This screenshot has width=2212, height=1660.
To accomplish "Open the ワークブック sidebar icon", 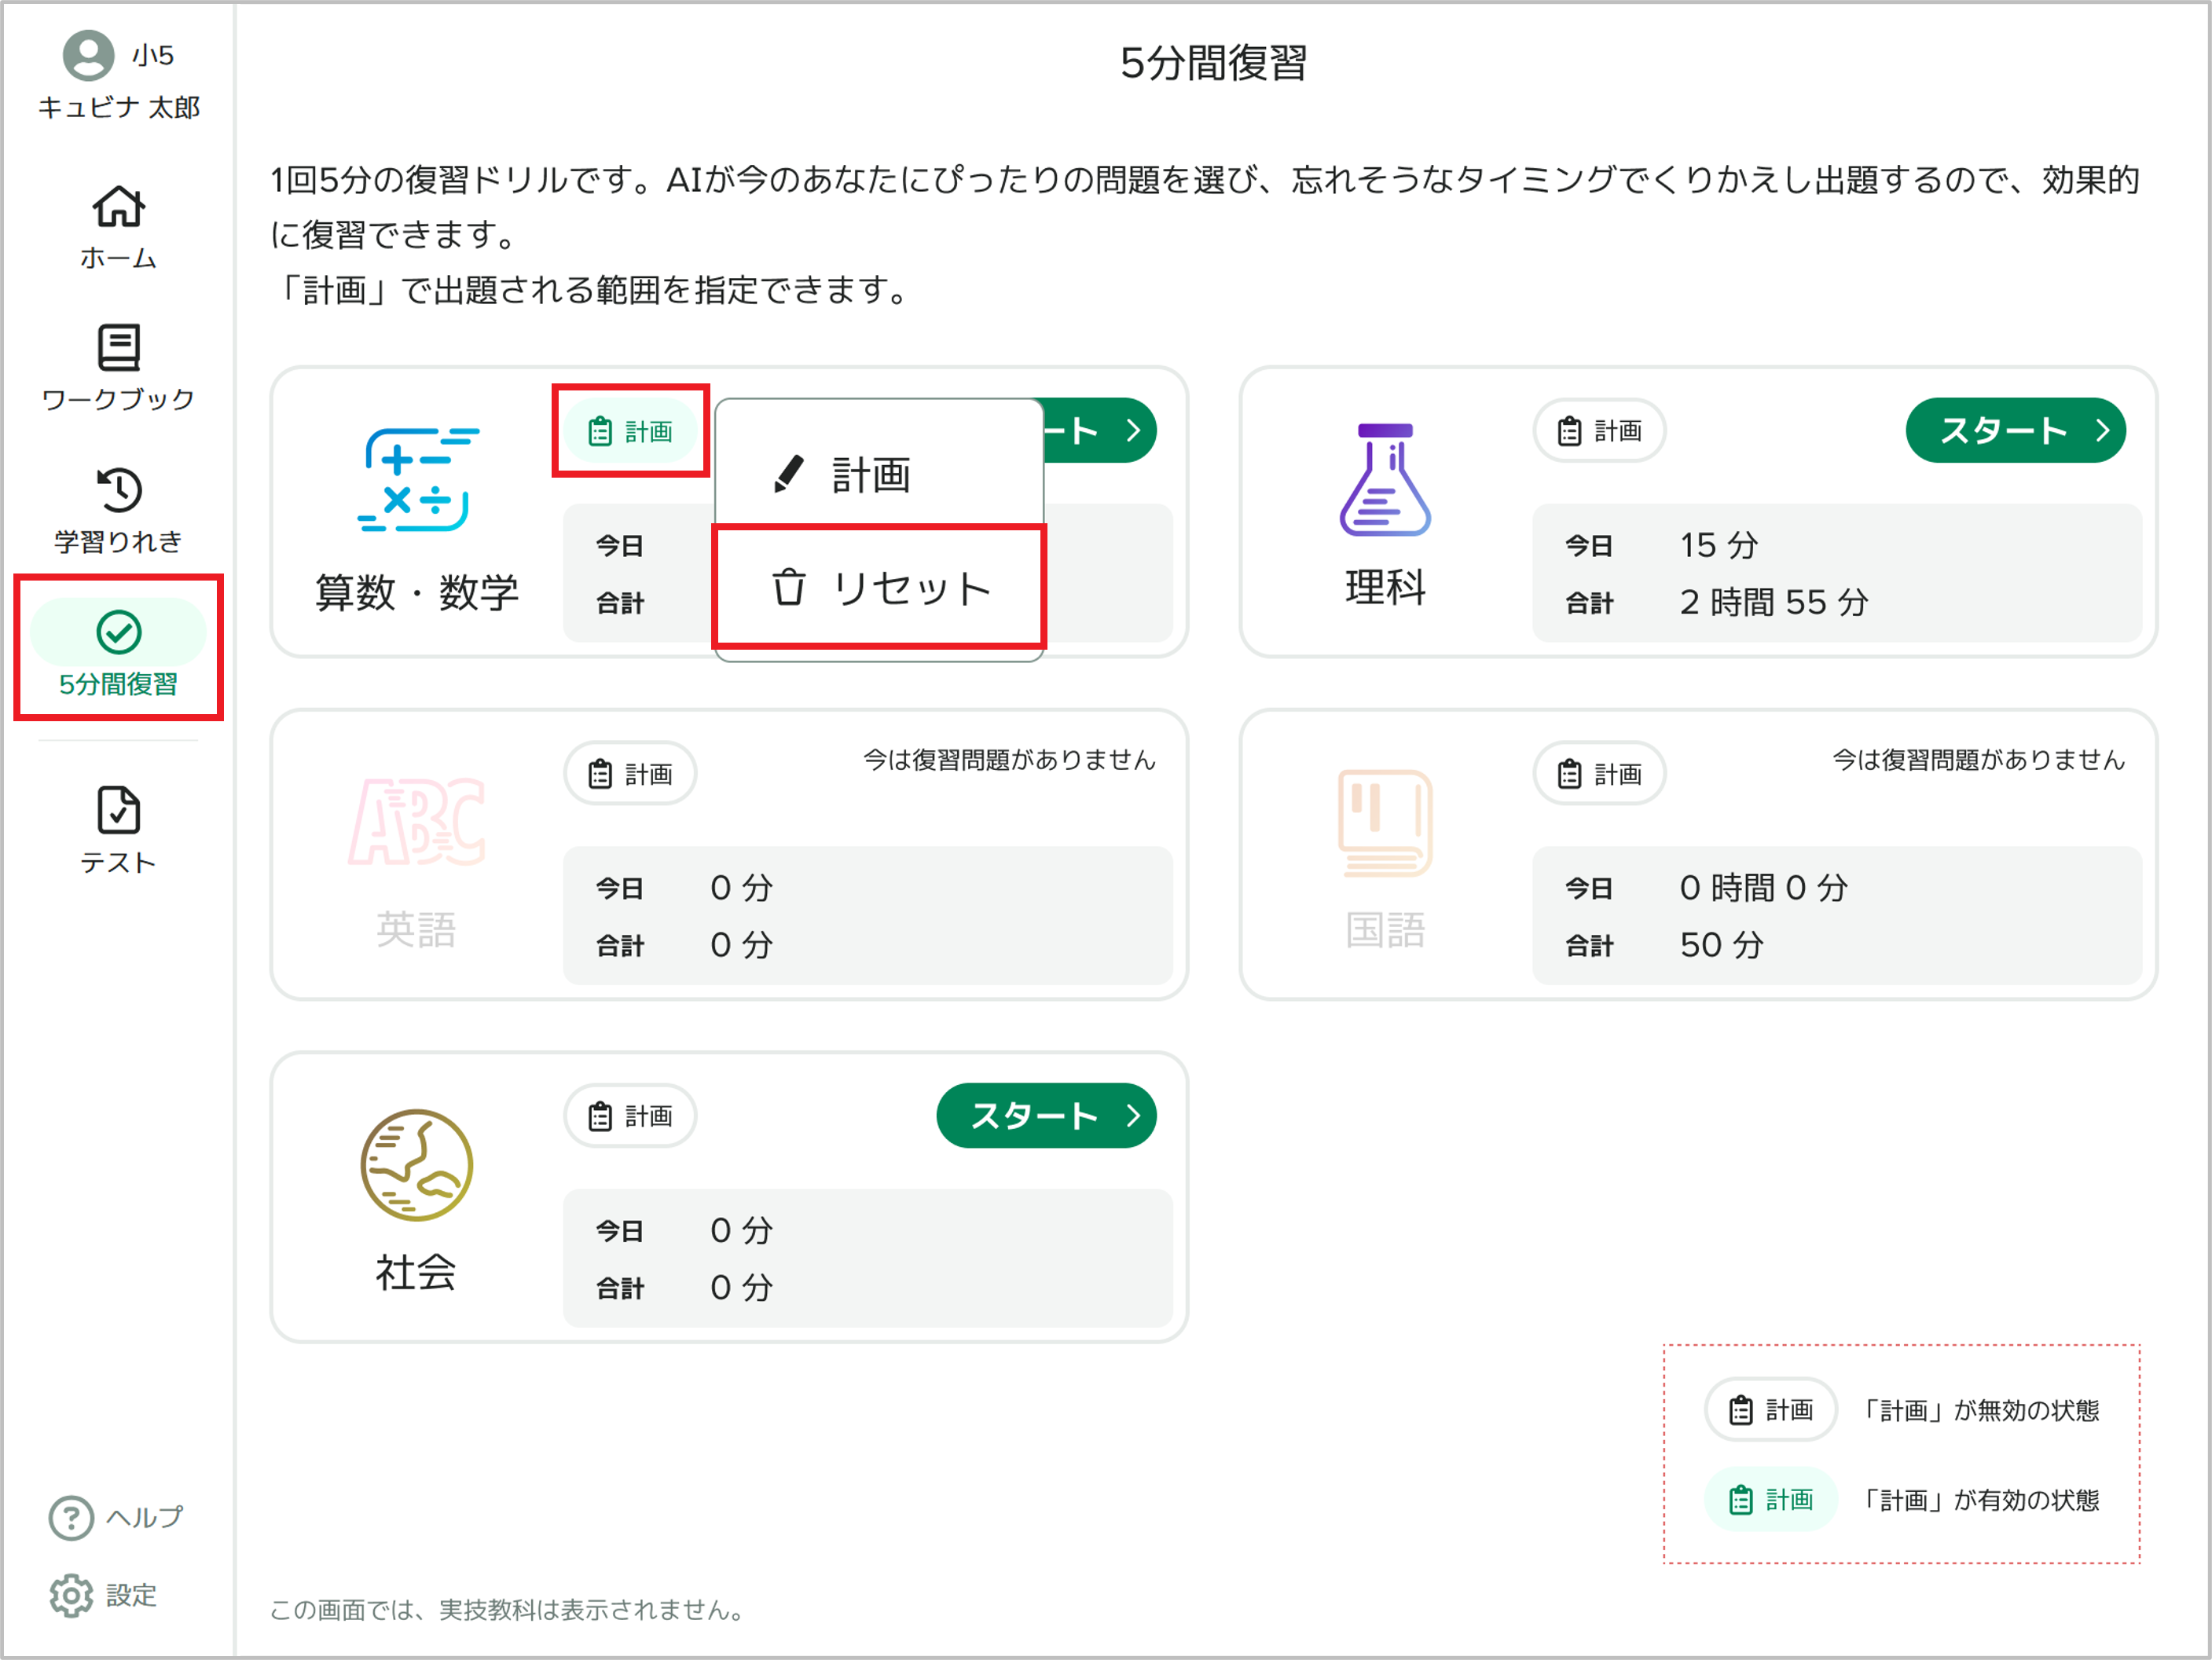I will (x=118, y=347).
